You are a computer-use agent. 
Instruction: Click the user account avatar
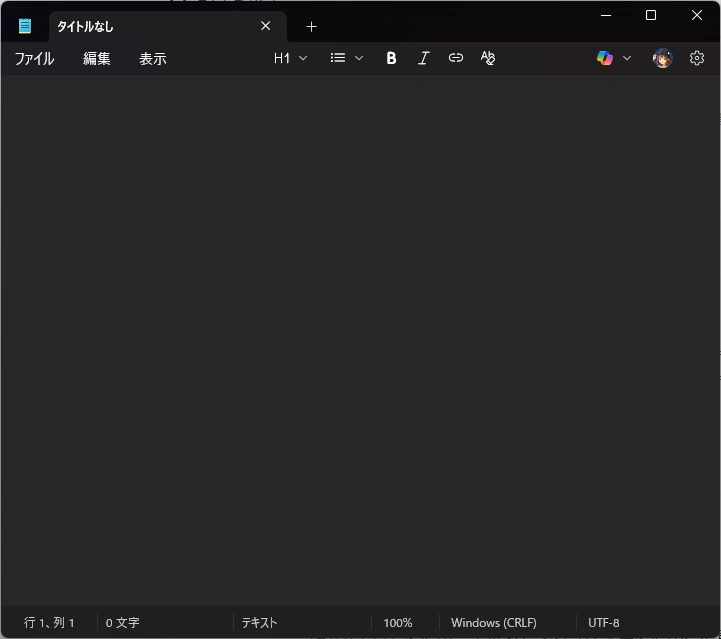coord(662,58)
